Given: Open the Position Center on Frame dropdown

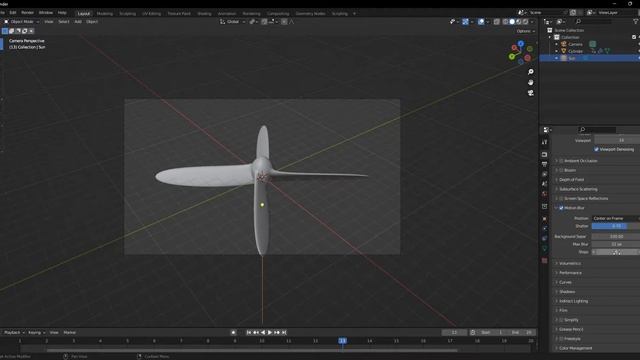Looking at the screenshot, I should tap(616, 218).
